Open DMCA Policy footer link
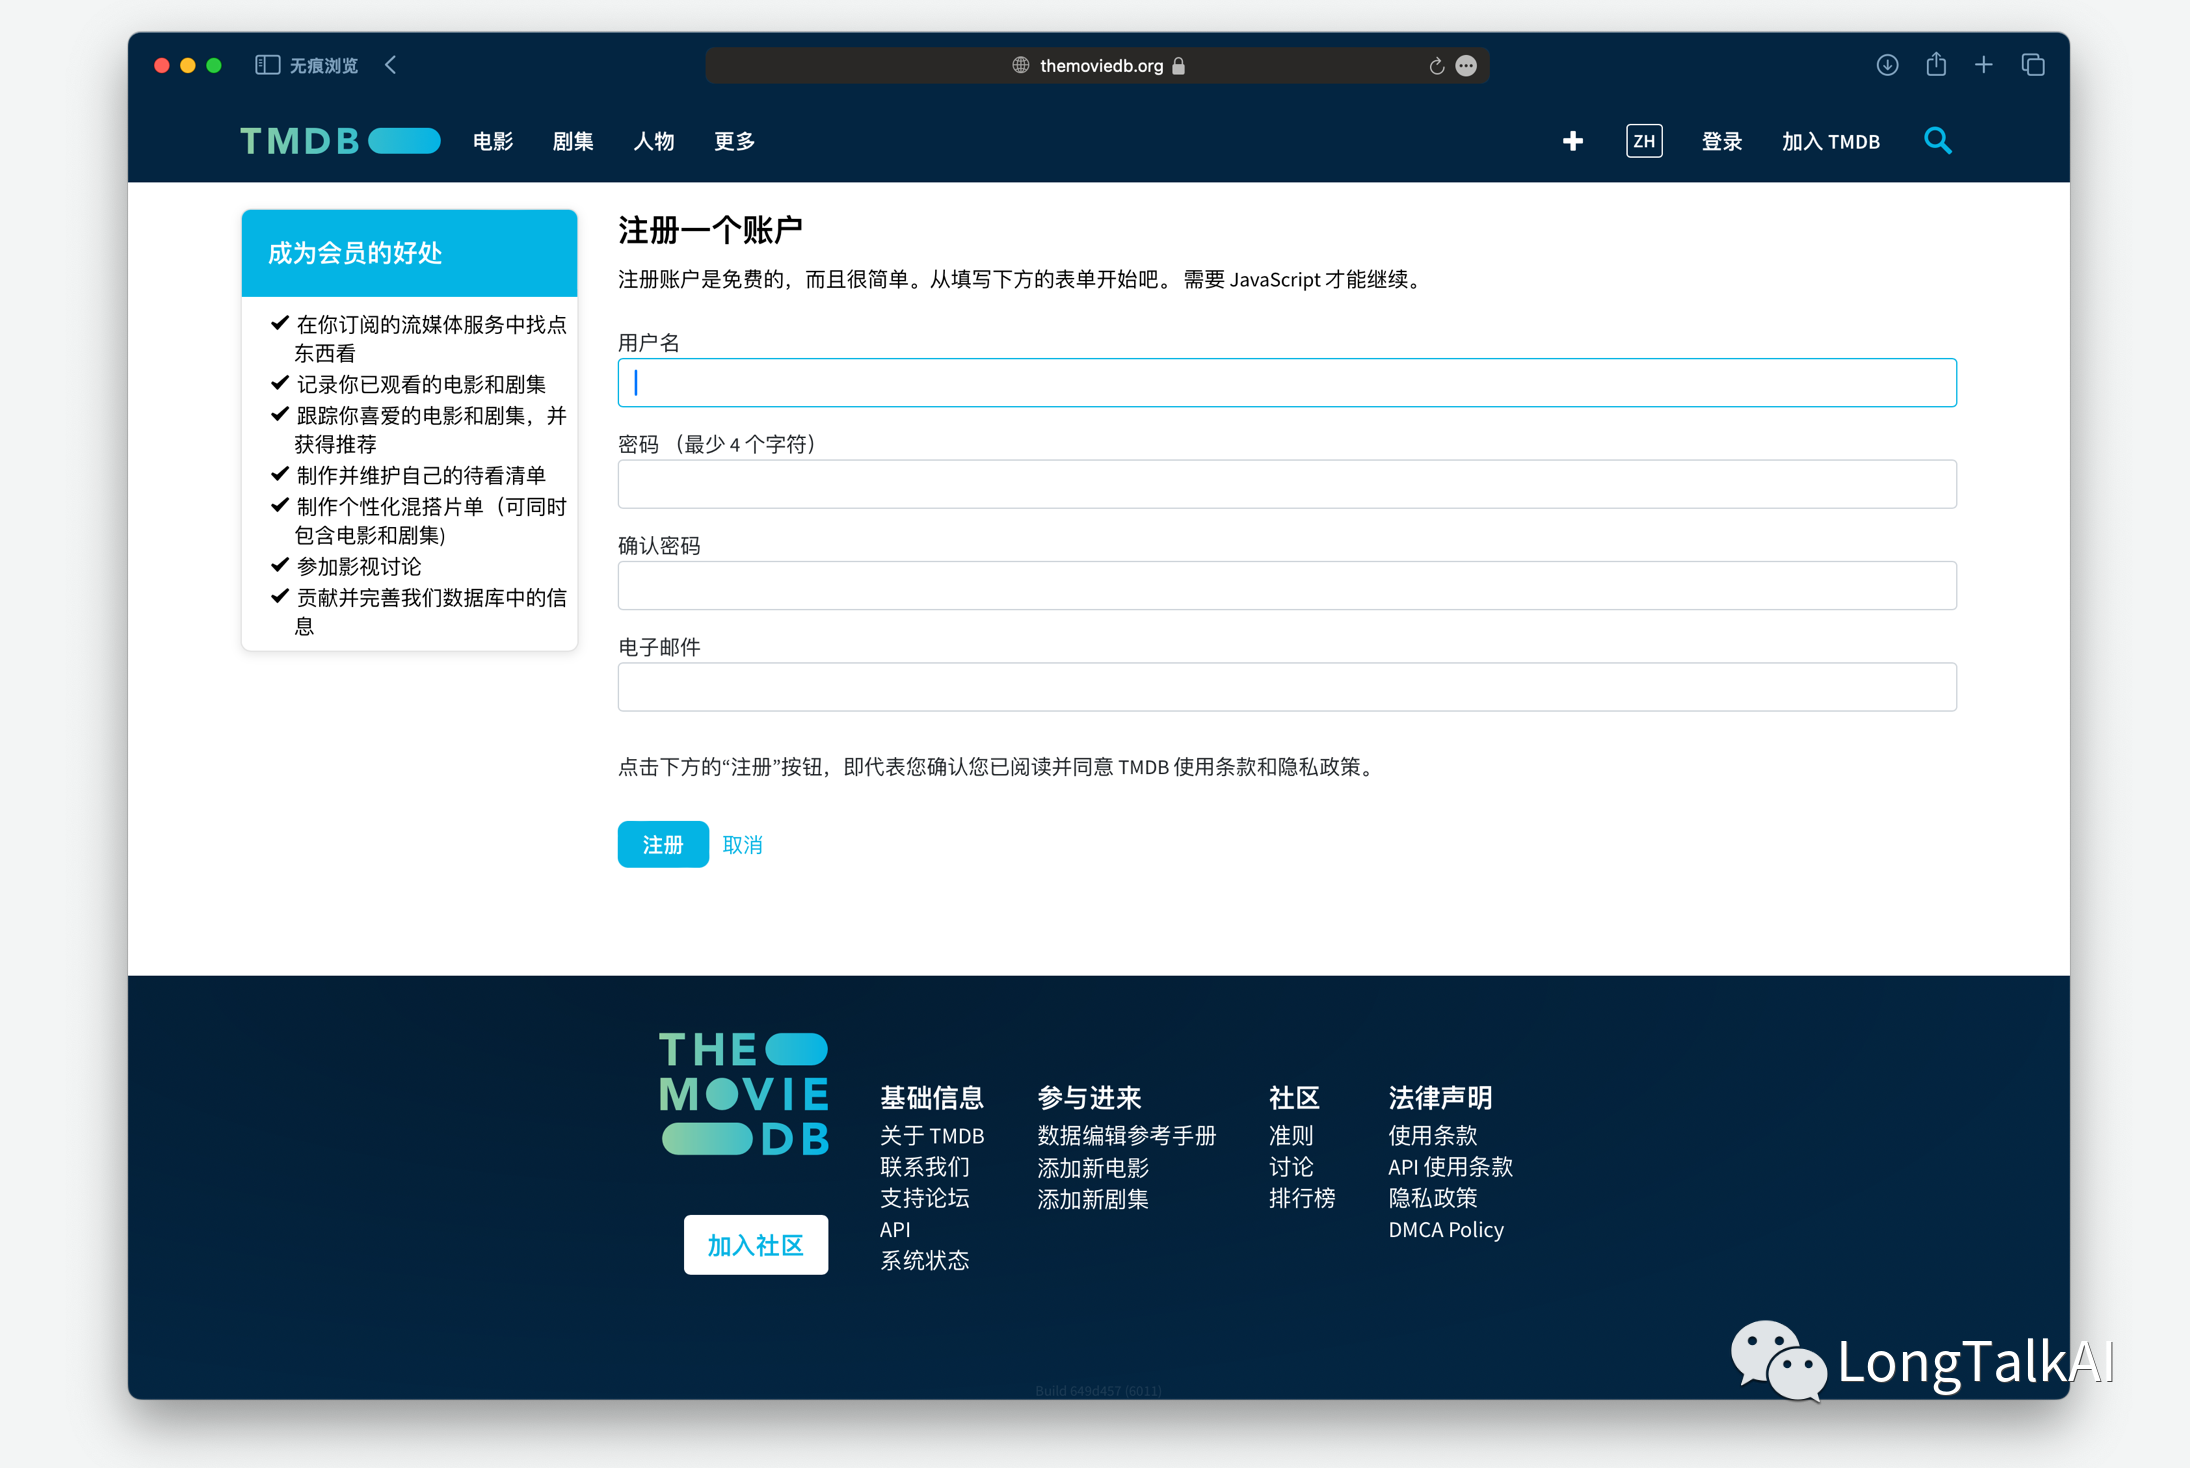Screen dimensions: 2190x1468 tap(1446, 1229)
